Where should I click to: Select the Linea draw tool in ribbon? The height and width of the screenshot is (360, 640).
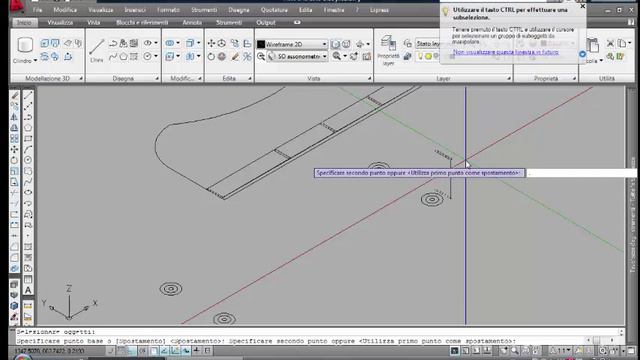click(x=97, y=50)
